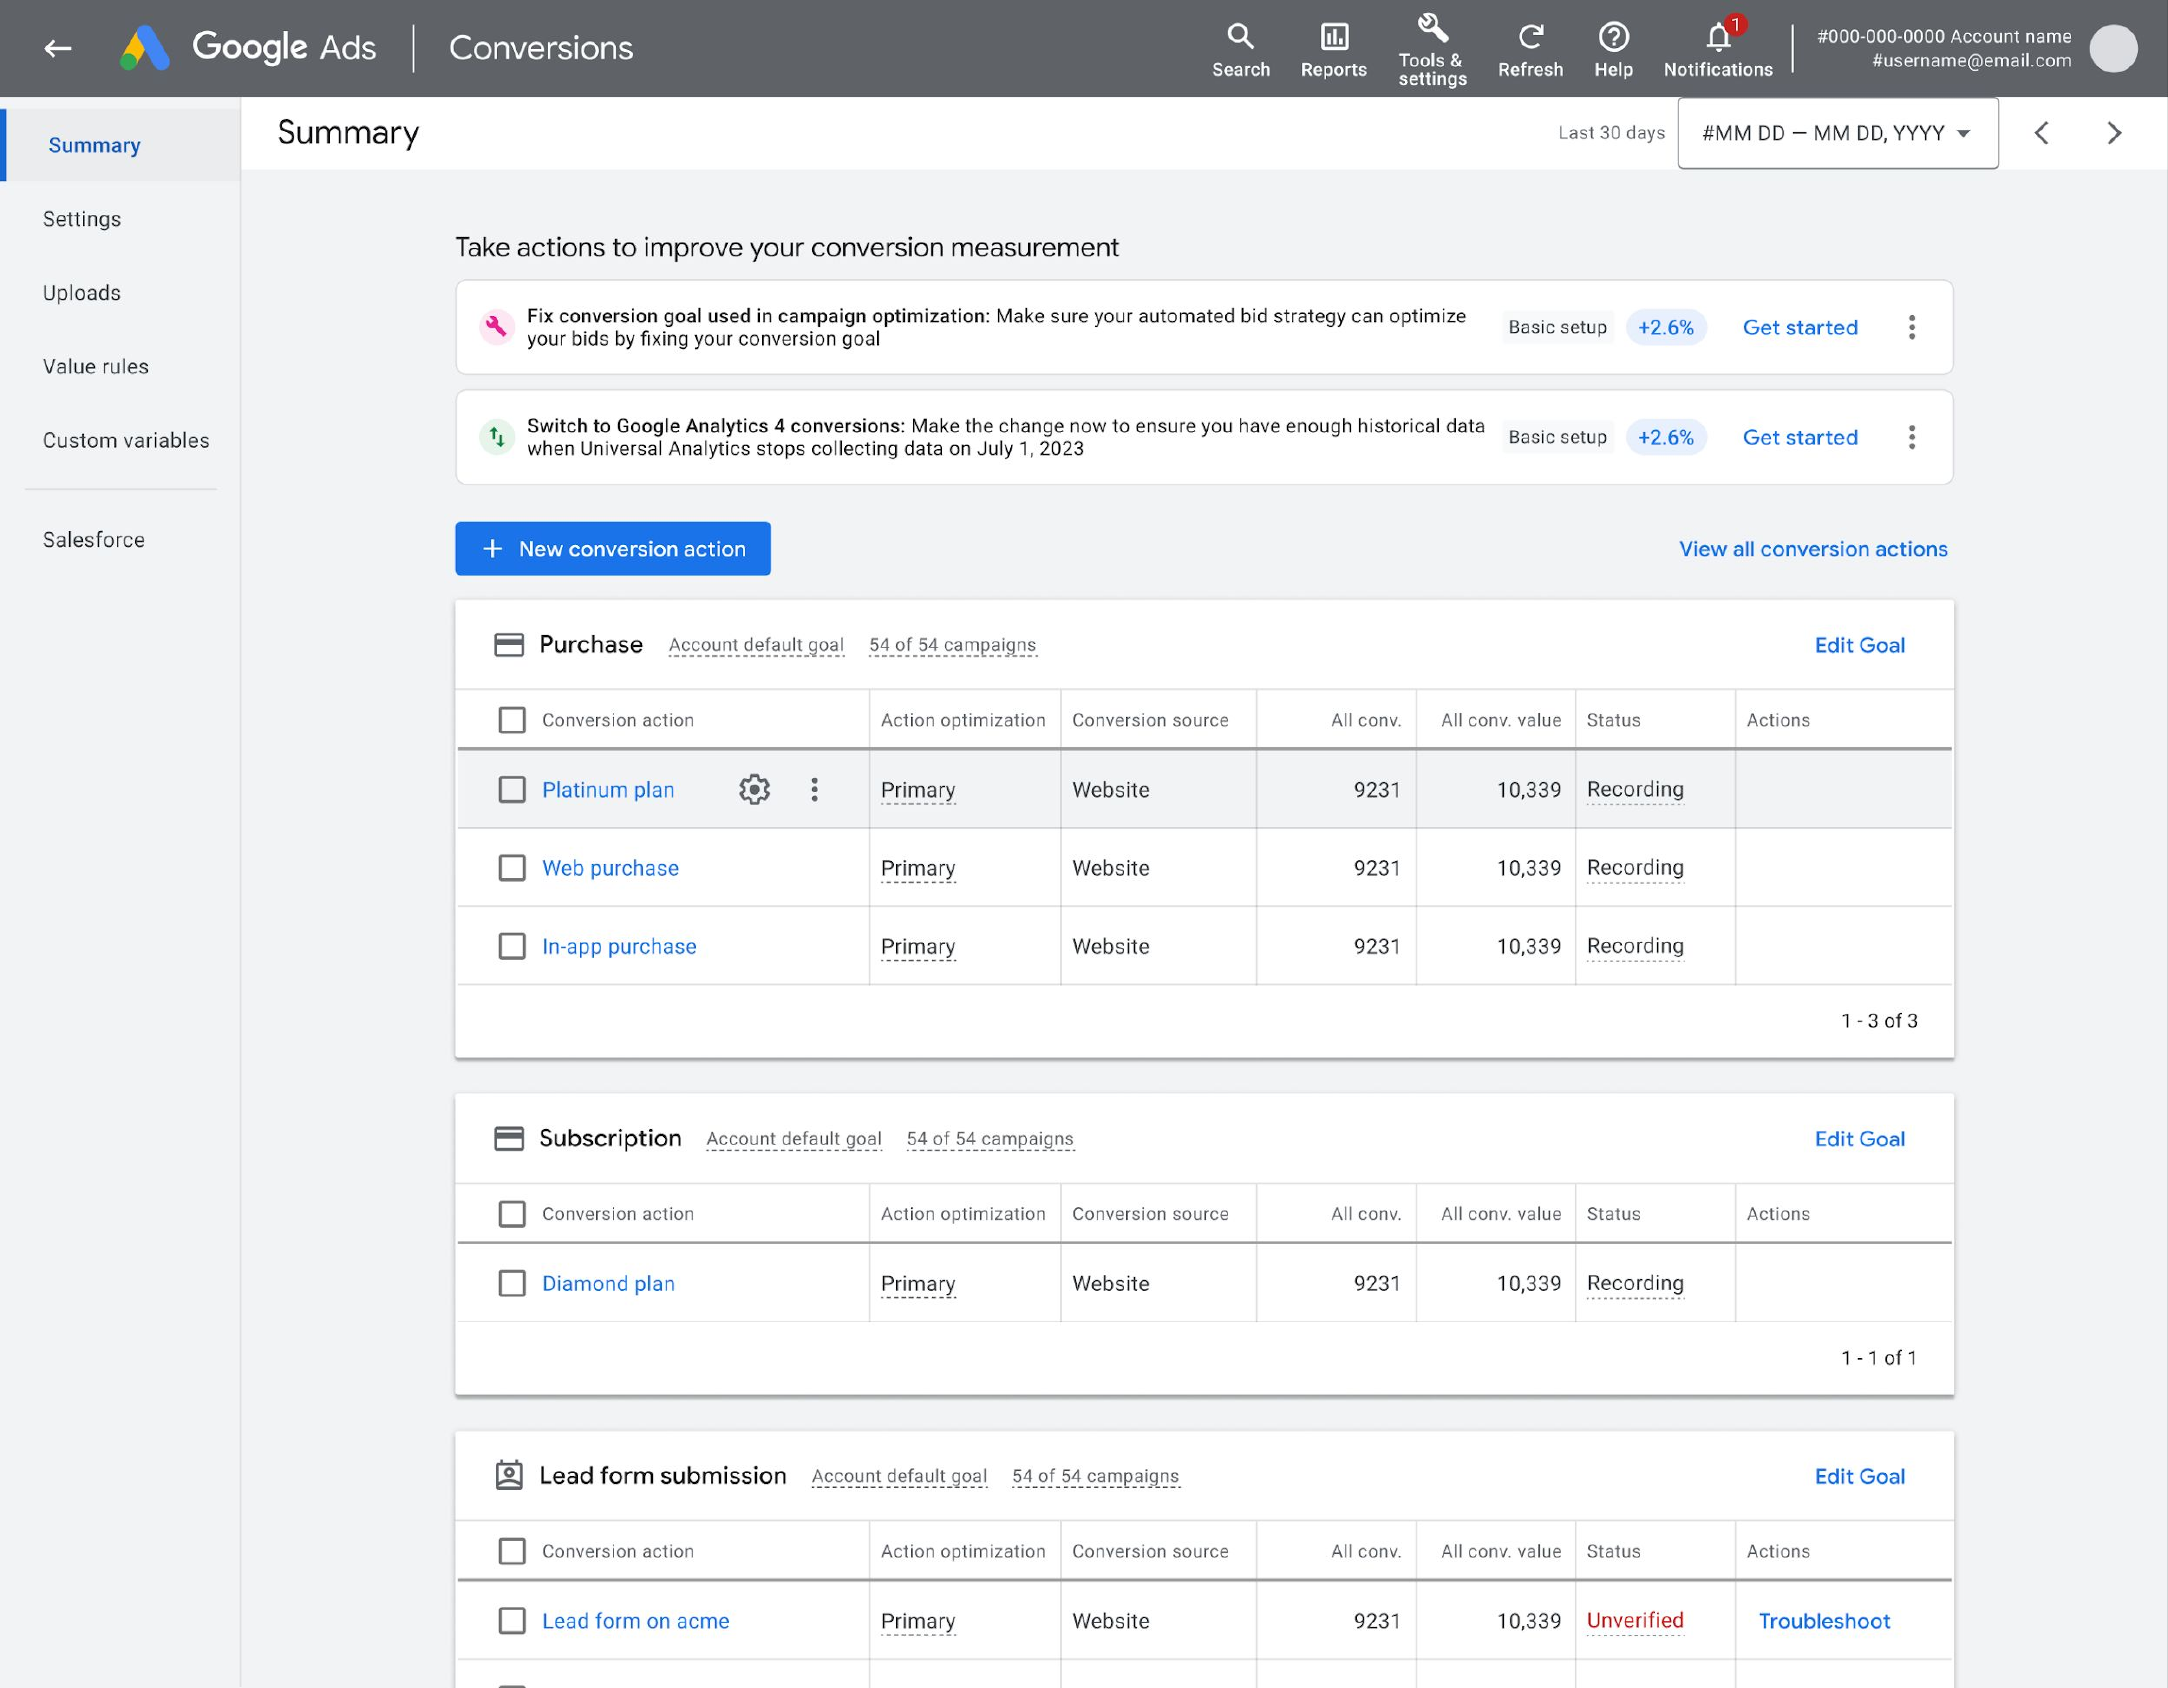Screen dimensions: 2168x1688
Task: Open the date range dropdown
Action: [x=1837, y=133]
